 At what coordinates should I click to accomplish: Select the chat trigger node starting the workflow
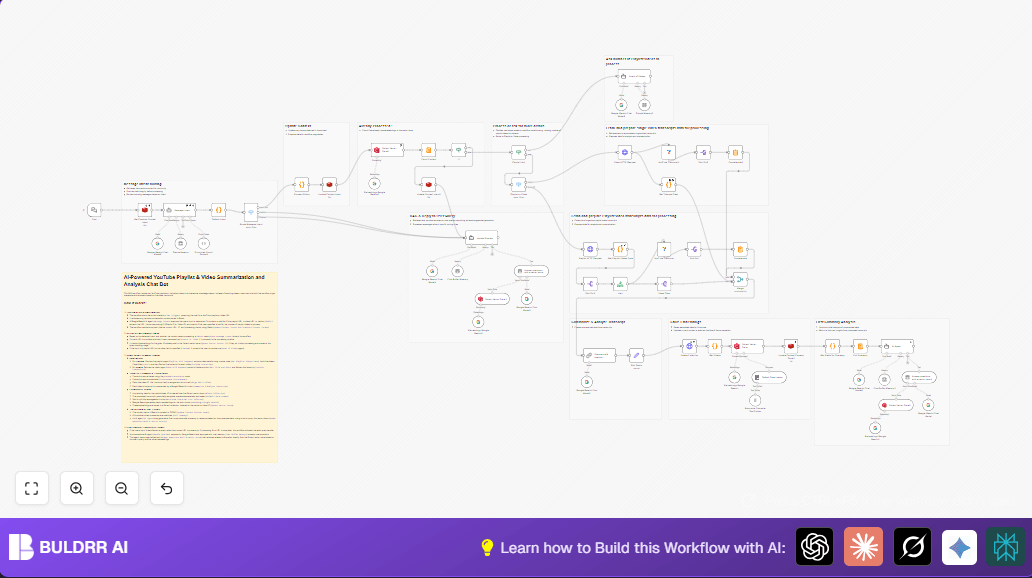tap(94, 210)
